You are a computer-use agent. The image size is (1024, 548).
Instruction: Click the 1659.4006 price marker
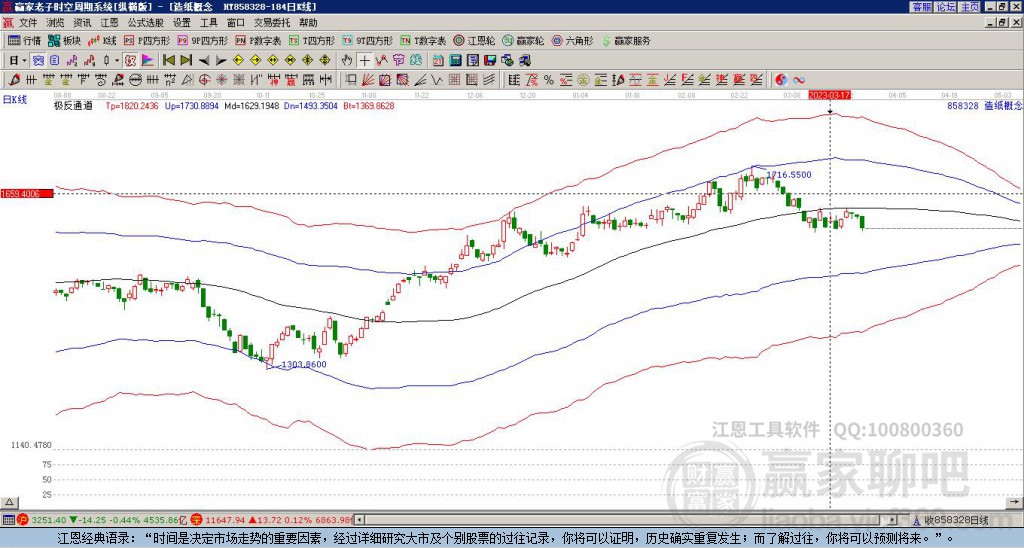point(27,193)
